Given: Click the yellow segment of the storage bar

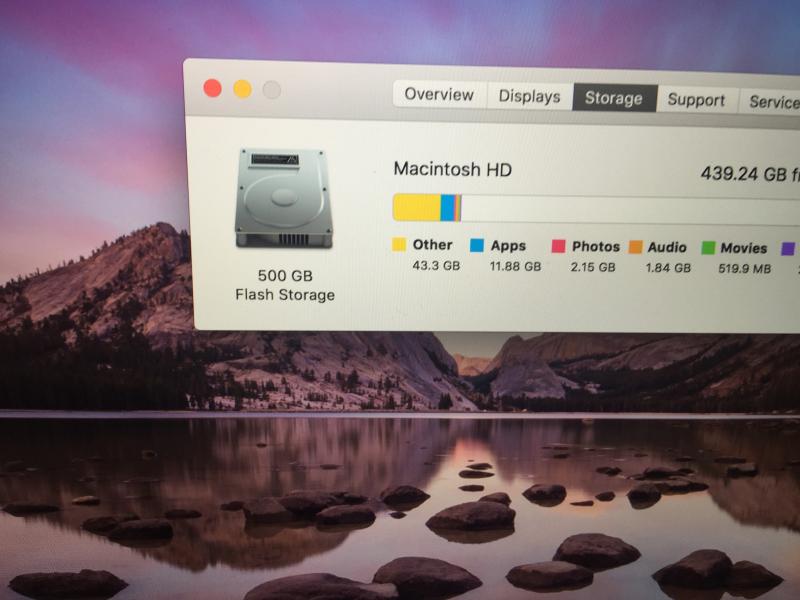Looking at the screenshot, I should point(417,208).
